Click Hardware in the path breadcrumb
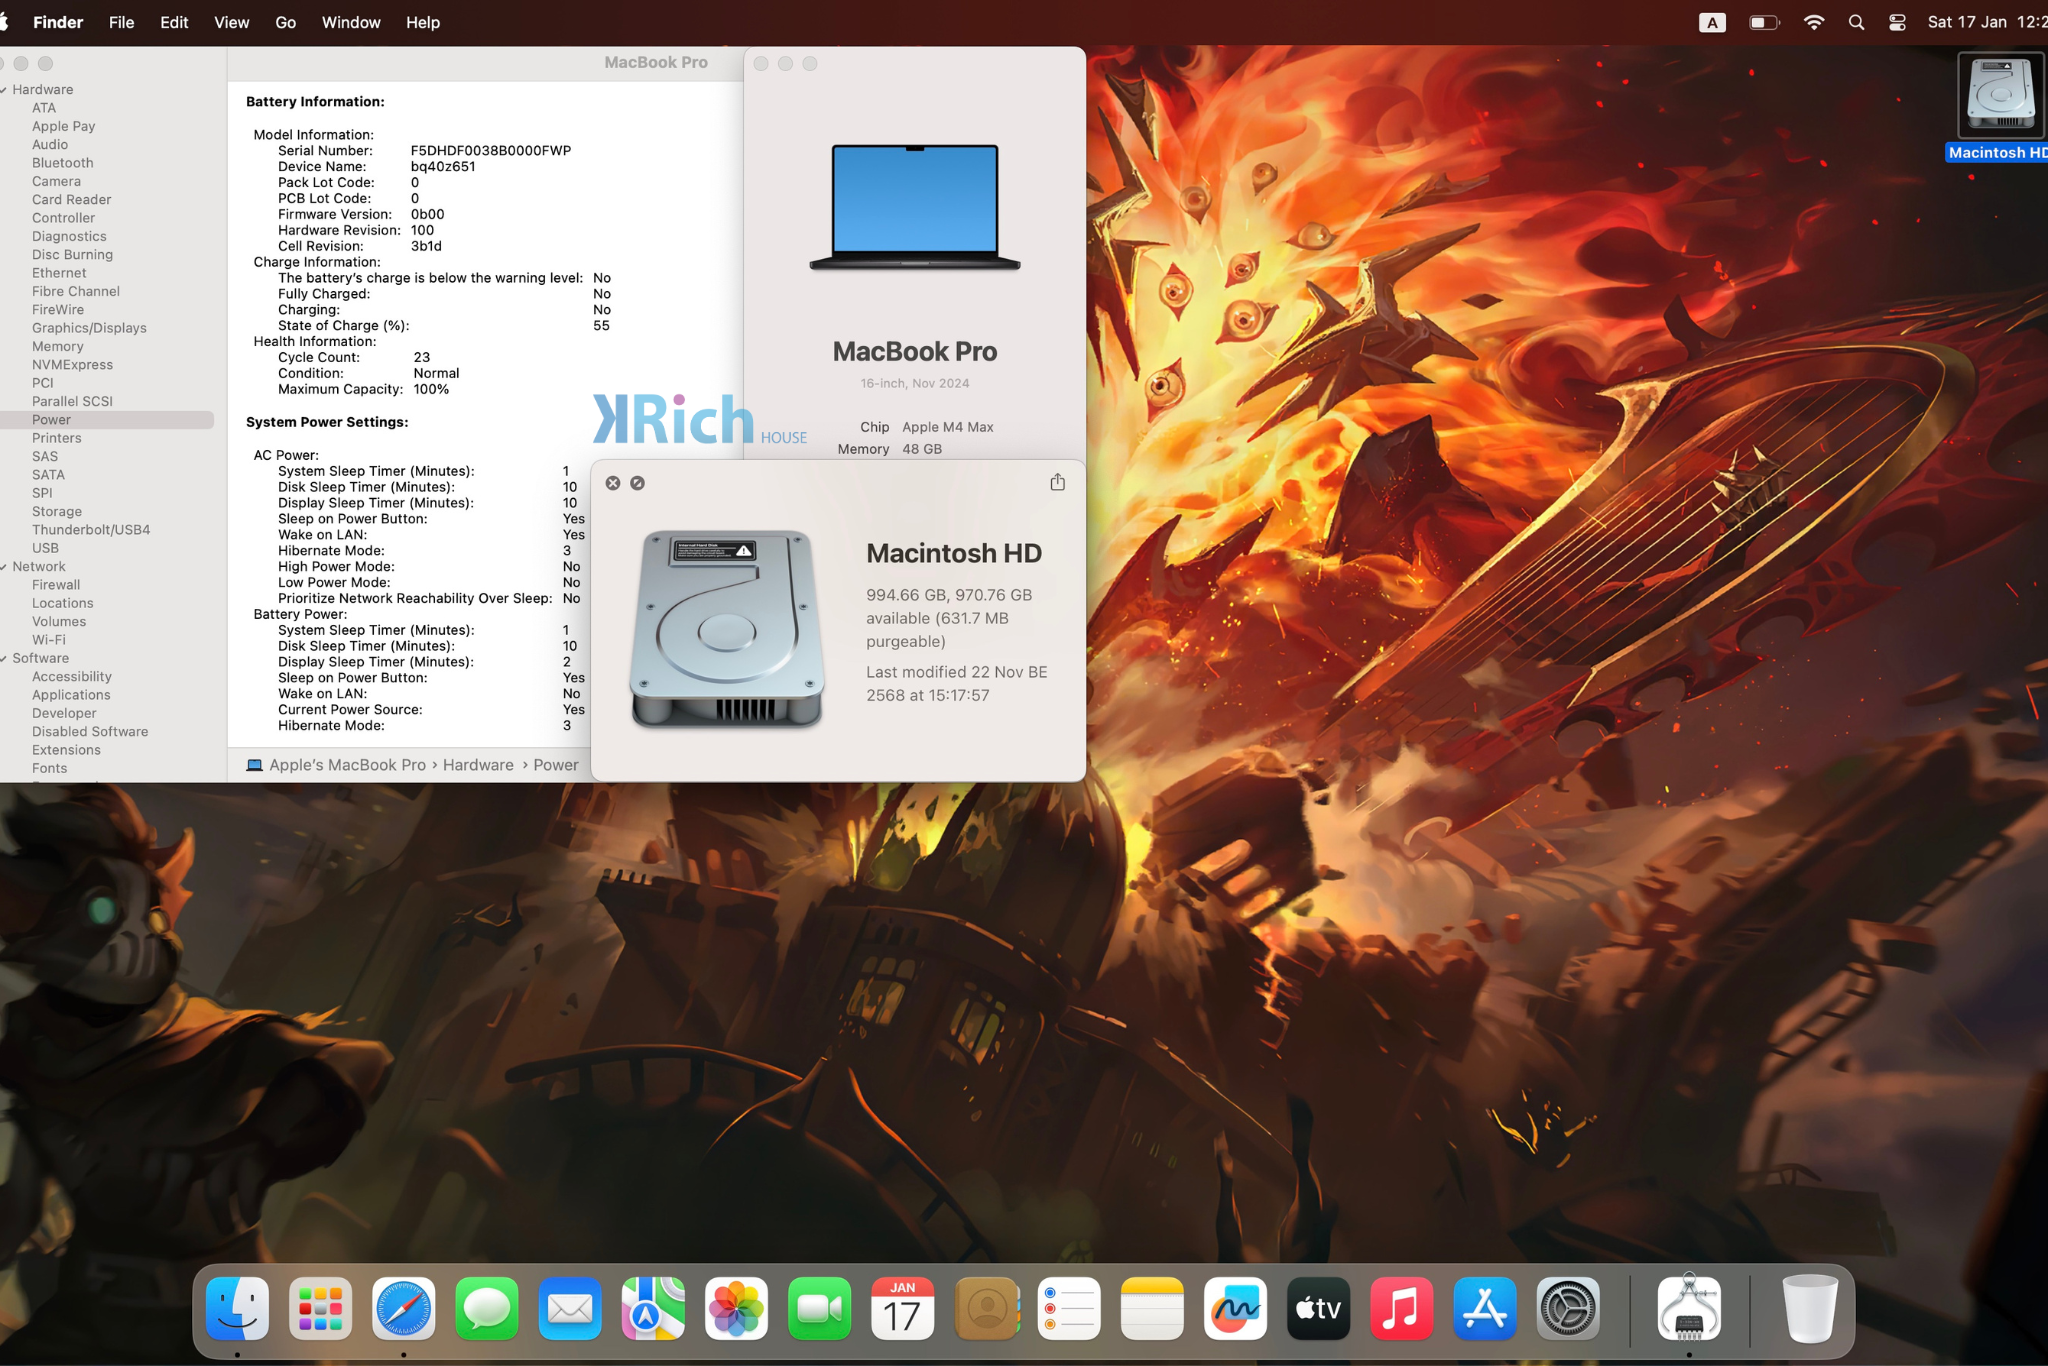The image size is (2048, 1366). [478, 765]
